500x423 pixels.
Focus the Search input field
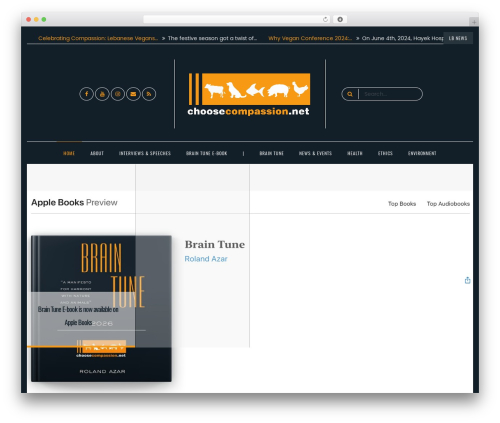(x=390, y=94)
